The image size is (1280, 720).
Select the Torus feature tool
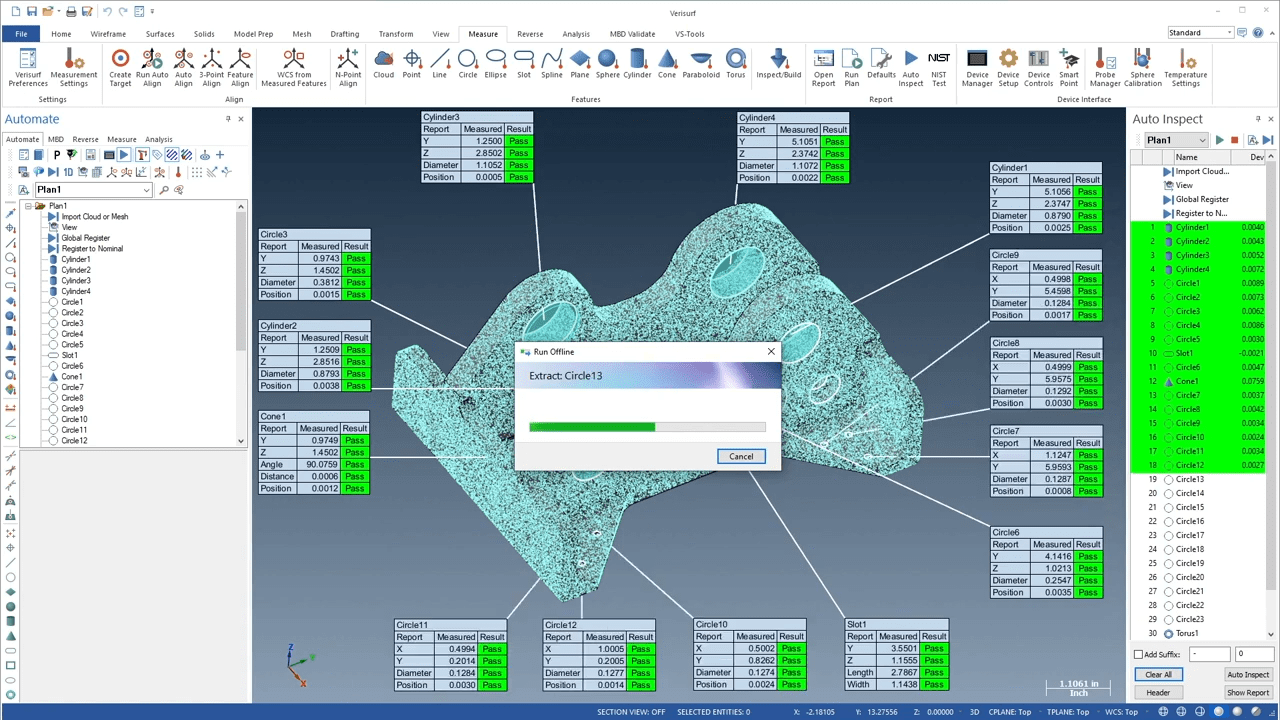(x=736, y=64)
